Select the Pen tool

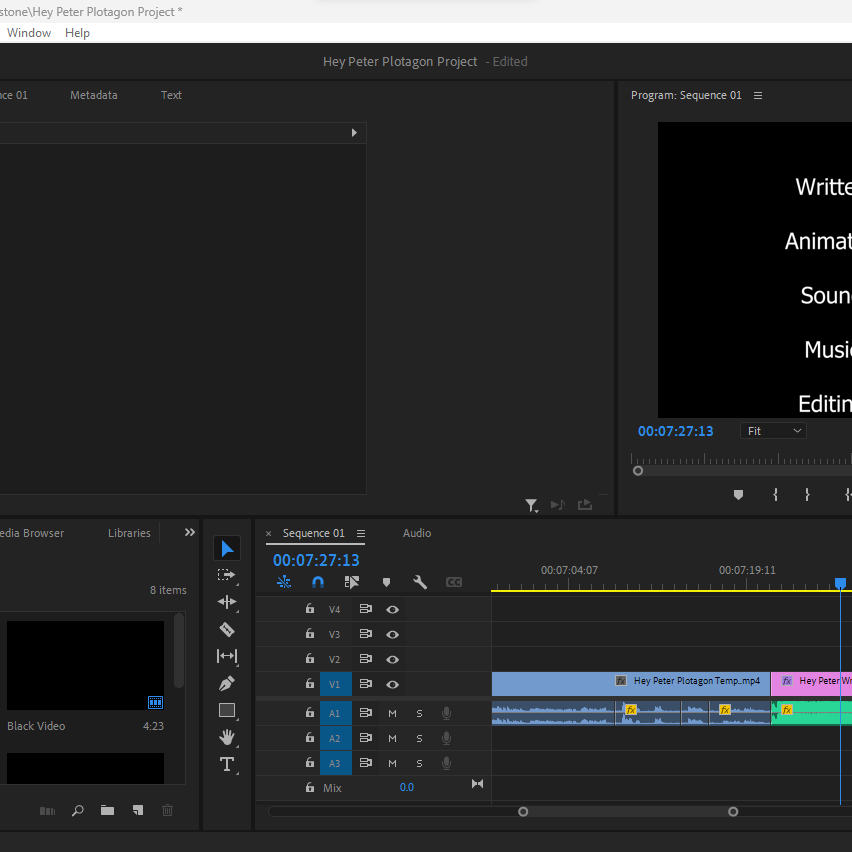pos(227,684)
